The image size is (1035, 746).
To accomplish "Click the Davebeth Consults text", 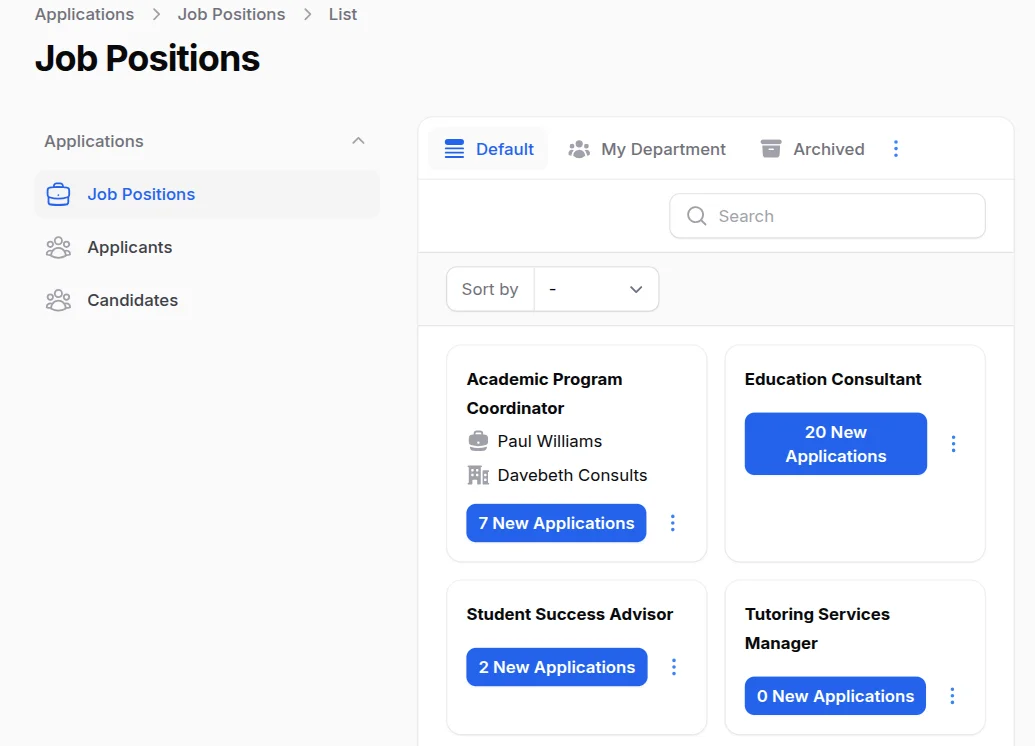I will click(572, 475).
